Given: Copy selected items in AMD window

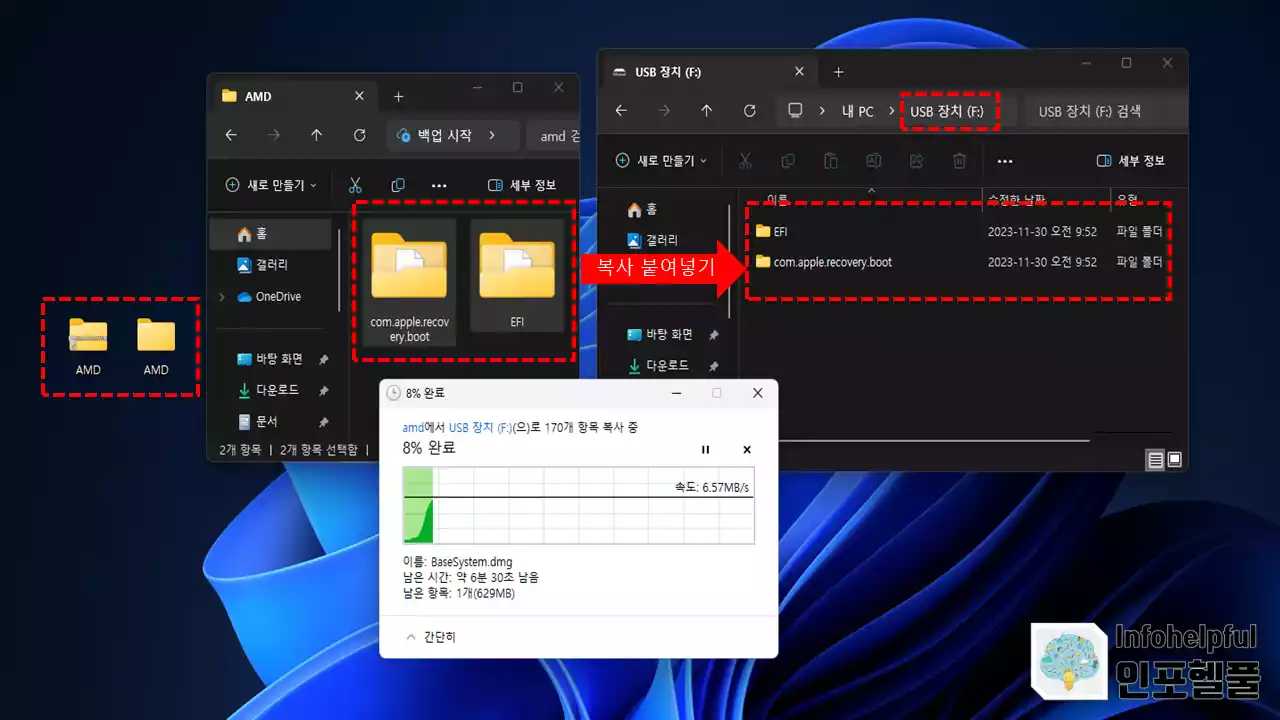Looking at the screenshot, I should pyautogui.click(x=398, y=185).
